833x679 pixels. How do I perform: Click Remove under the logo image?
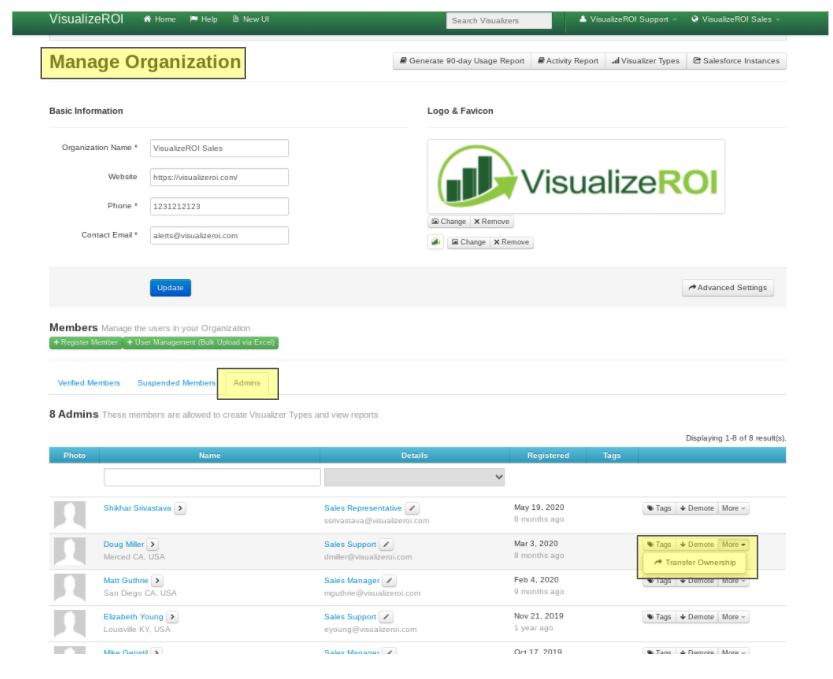click(492, 222)
